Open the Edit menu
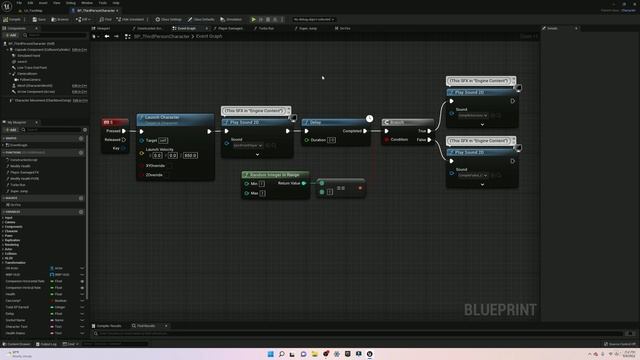Image resolution: width=640 pixels, height=360 pixels. [x=30, y=3]
